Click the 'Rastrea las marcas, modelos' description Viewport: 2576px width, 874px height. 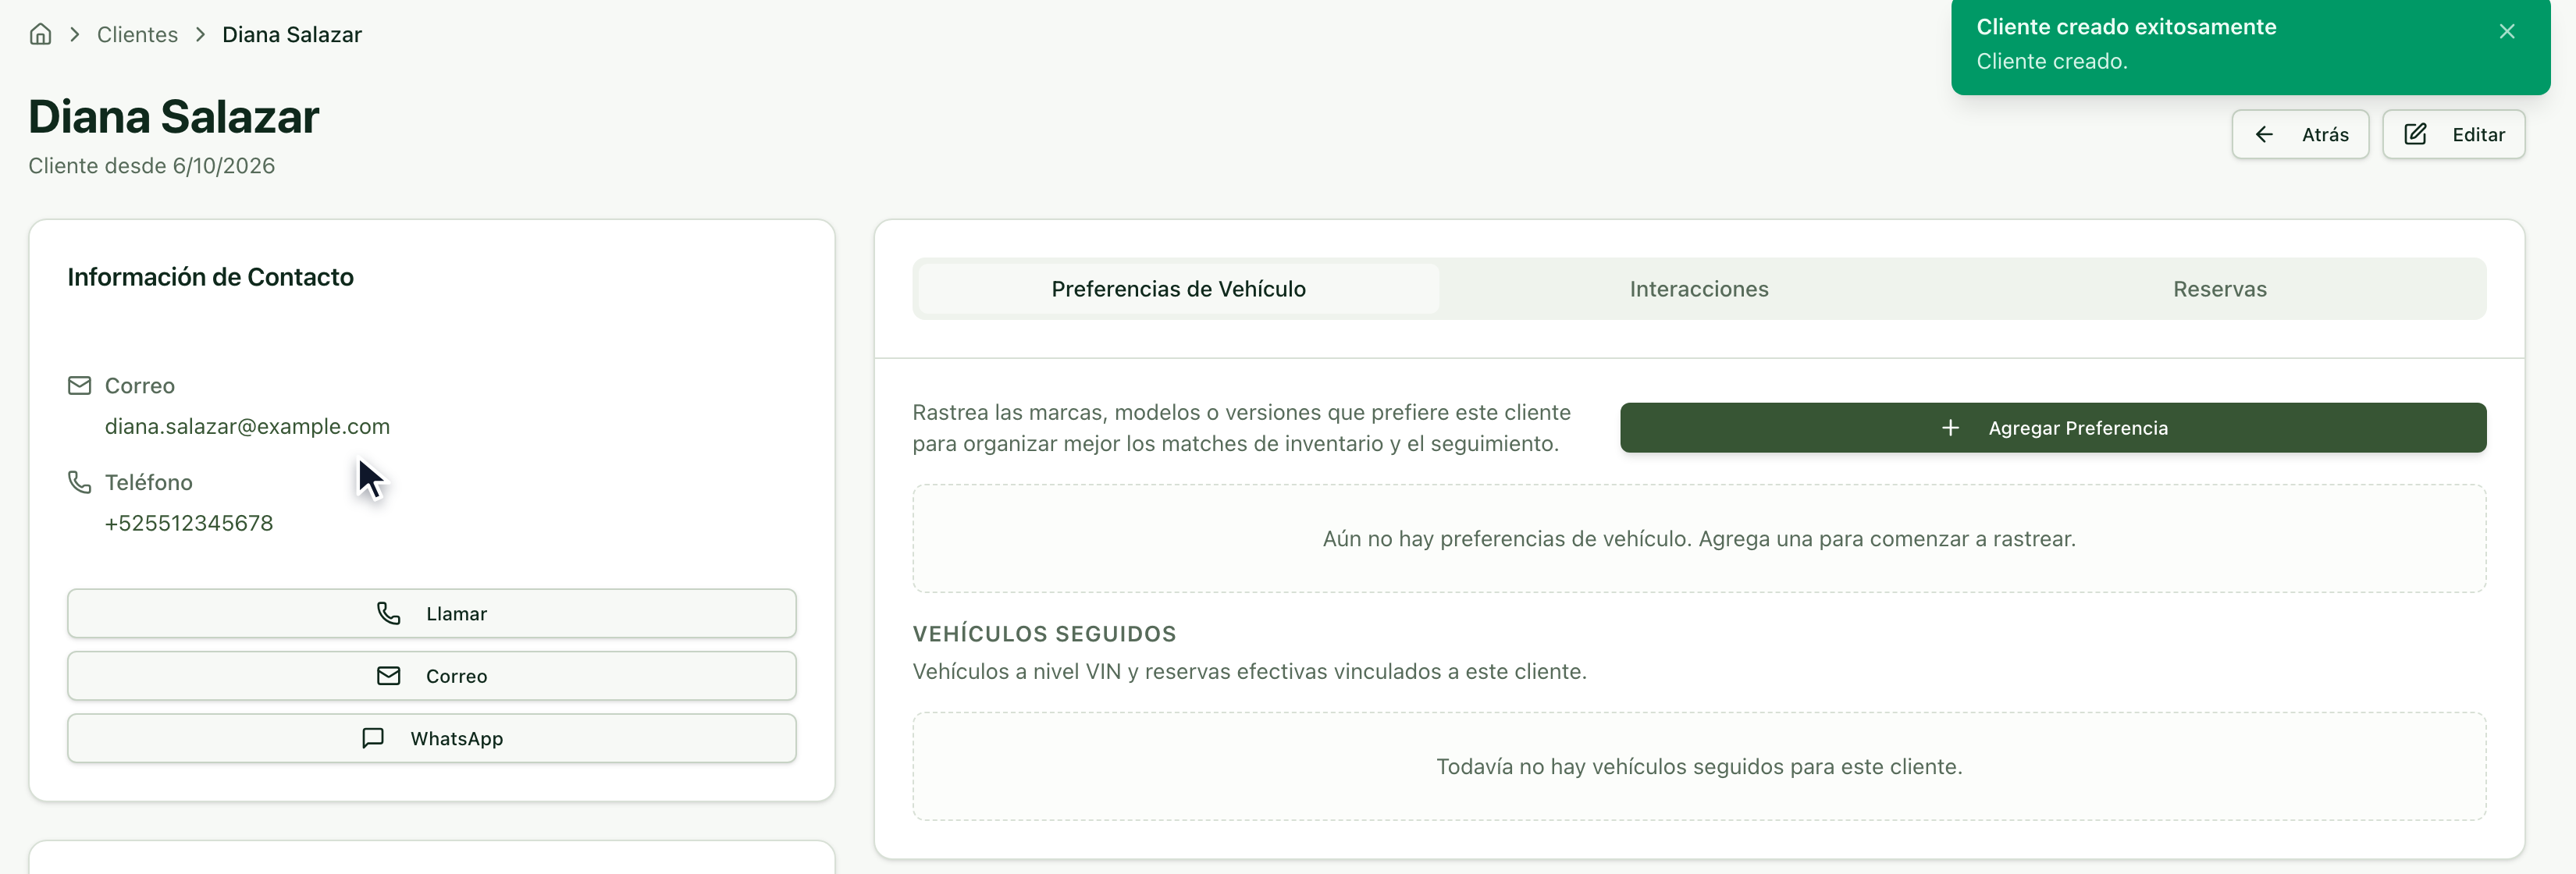coord(1241,428)
